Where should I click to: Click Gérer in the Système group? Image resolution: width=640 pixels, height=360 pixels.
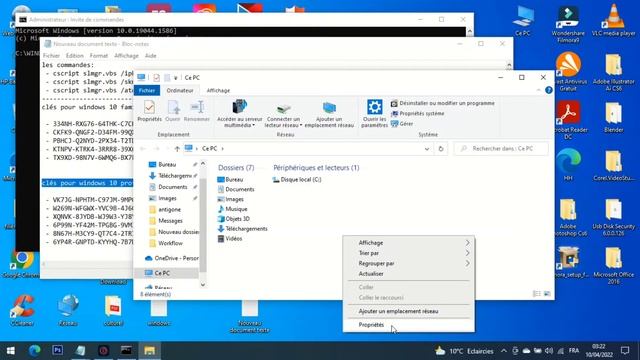pyautogui.click(x=402, y=124)
